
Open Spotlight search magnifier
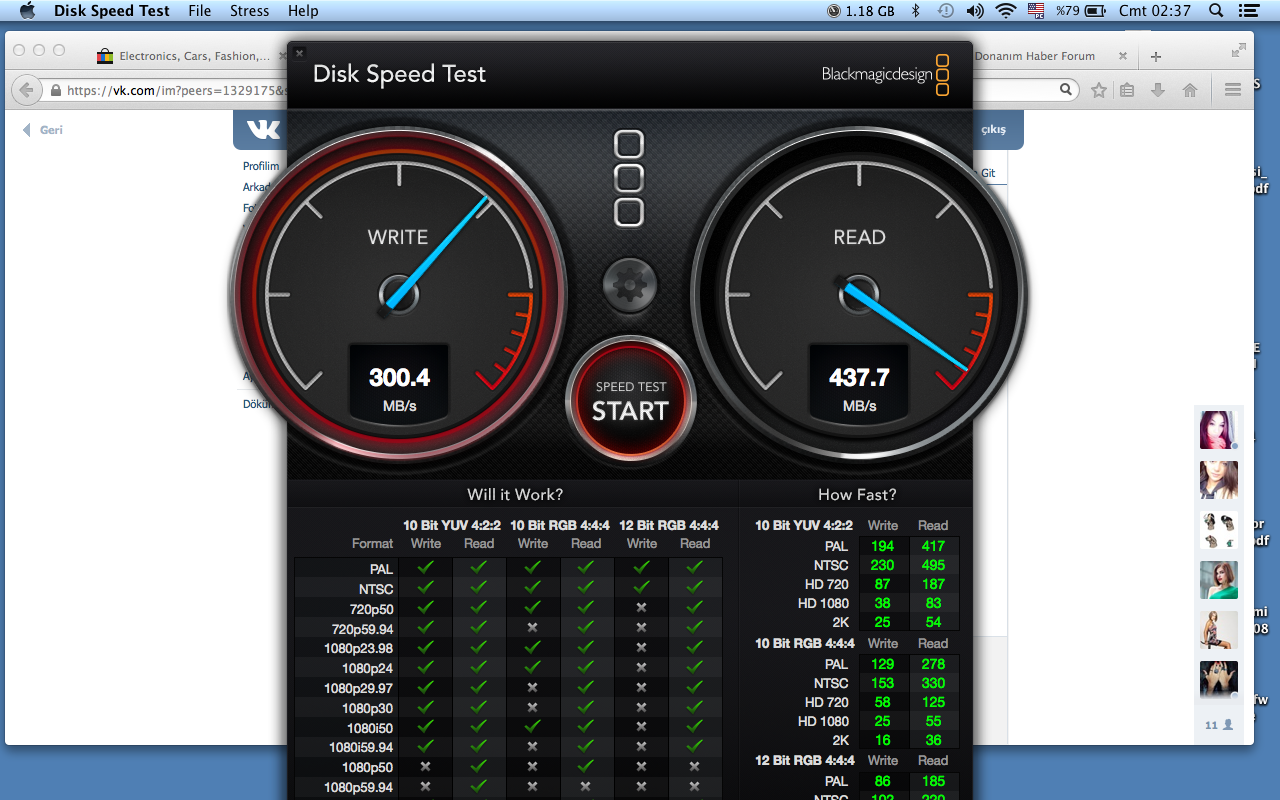pos(1216,11)
